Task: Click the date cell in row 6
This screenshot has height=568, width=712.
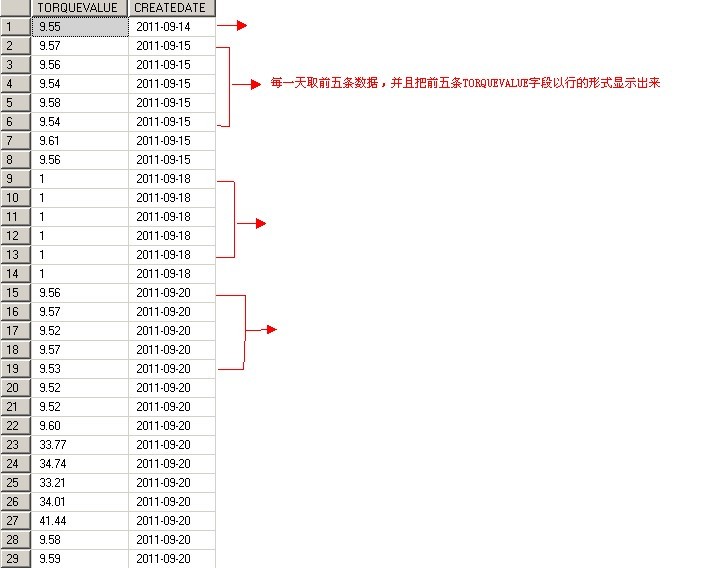Action: click(172, 122)
